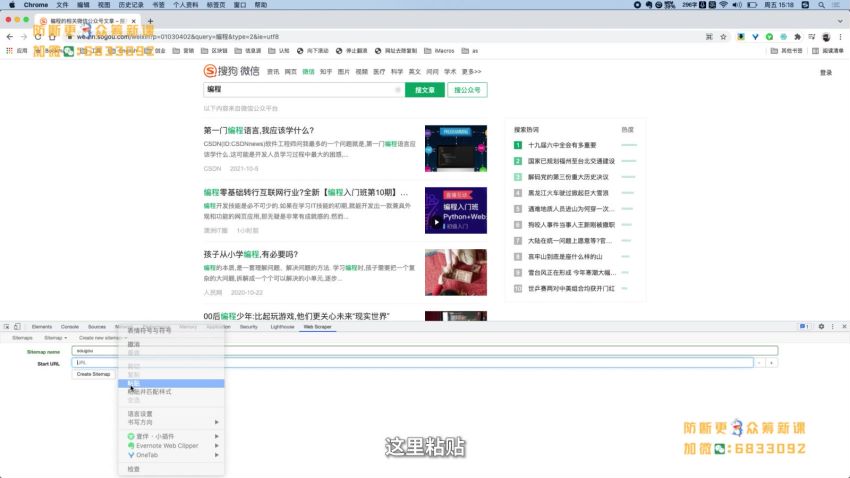Image resolution: width=850 pixels, height=478 pixels.
Task: Open the Apple menu
Action: click(12, 5)
